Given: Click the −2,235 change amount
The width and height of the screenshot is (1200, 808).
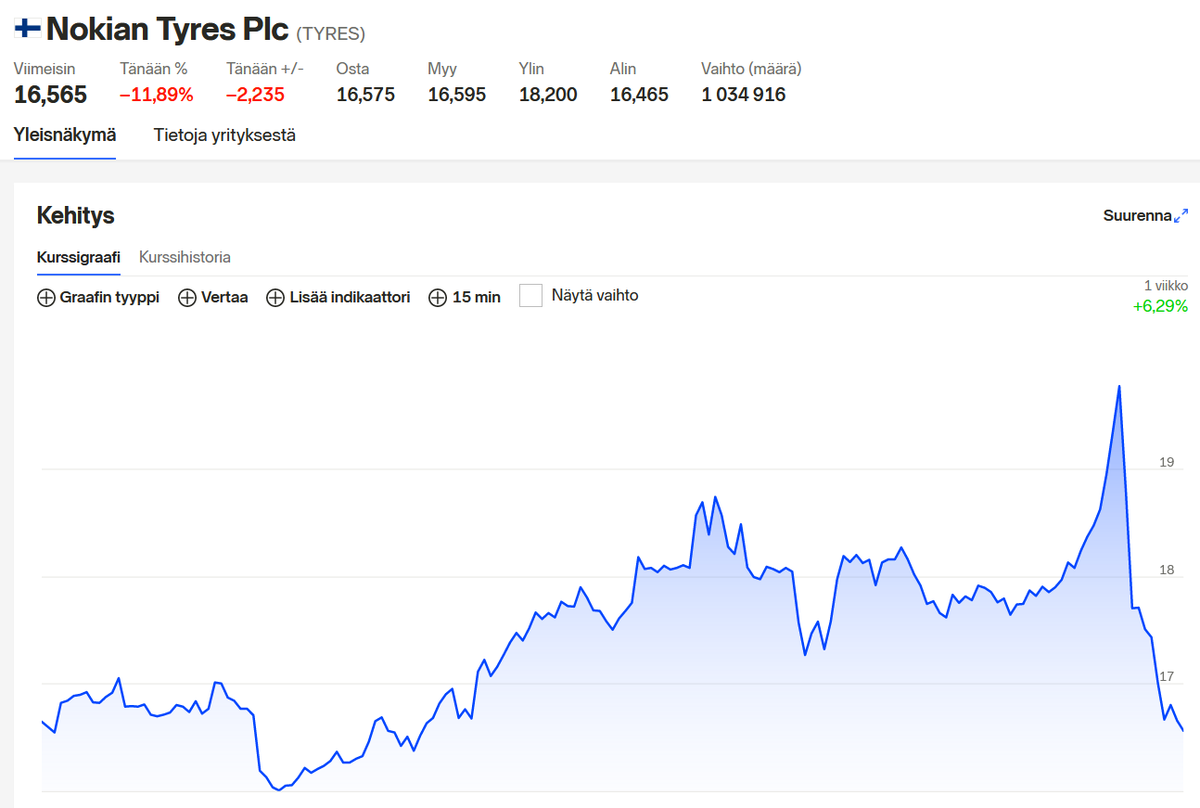Looking at the screenshot, I should tap(255, 95).
